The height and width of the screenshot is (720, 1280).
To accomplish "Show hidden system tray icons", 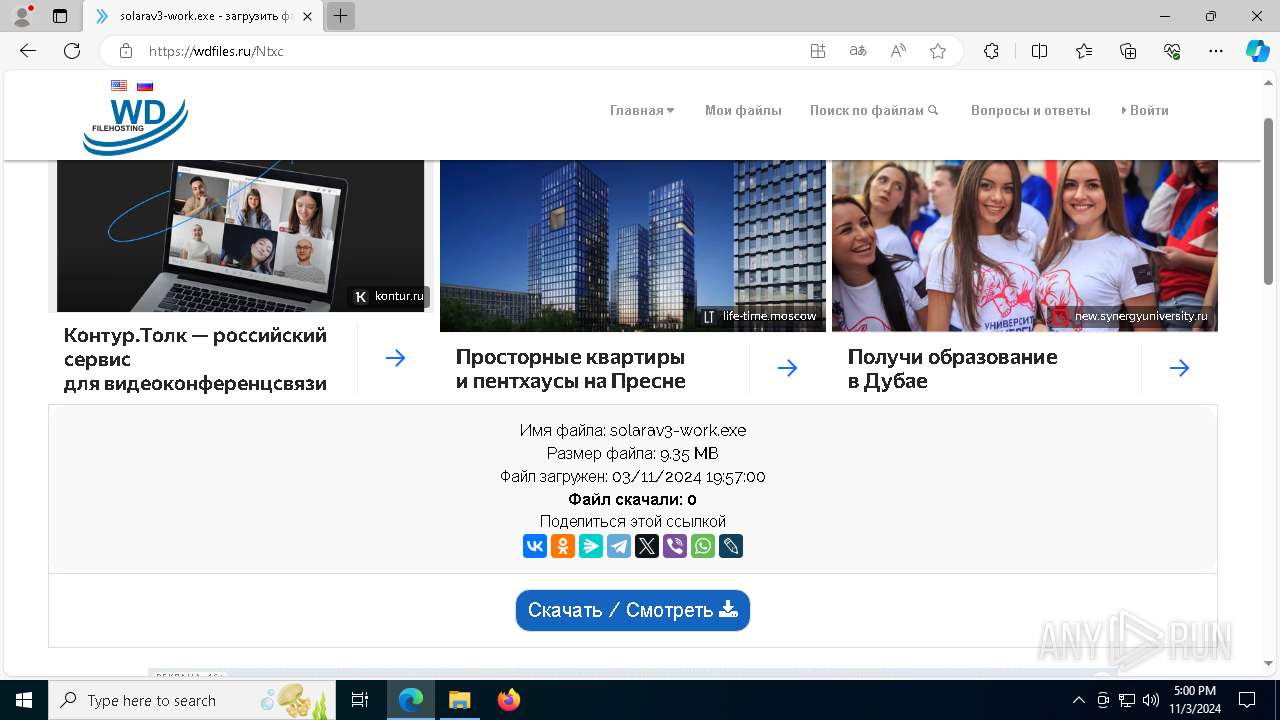I will 1078,700.
